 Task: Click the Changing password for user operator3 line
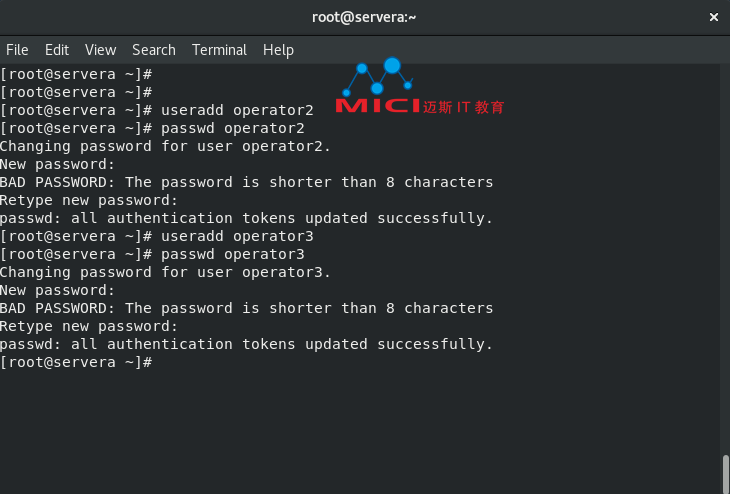165,272
